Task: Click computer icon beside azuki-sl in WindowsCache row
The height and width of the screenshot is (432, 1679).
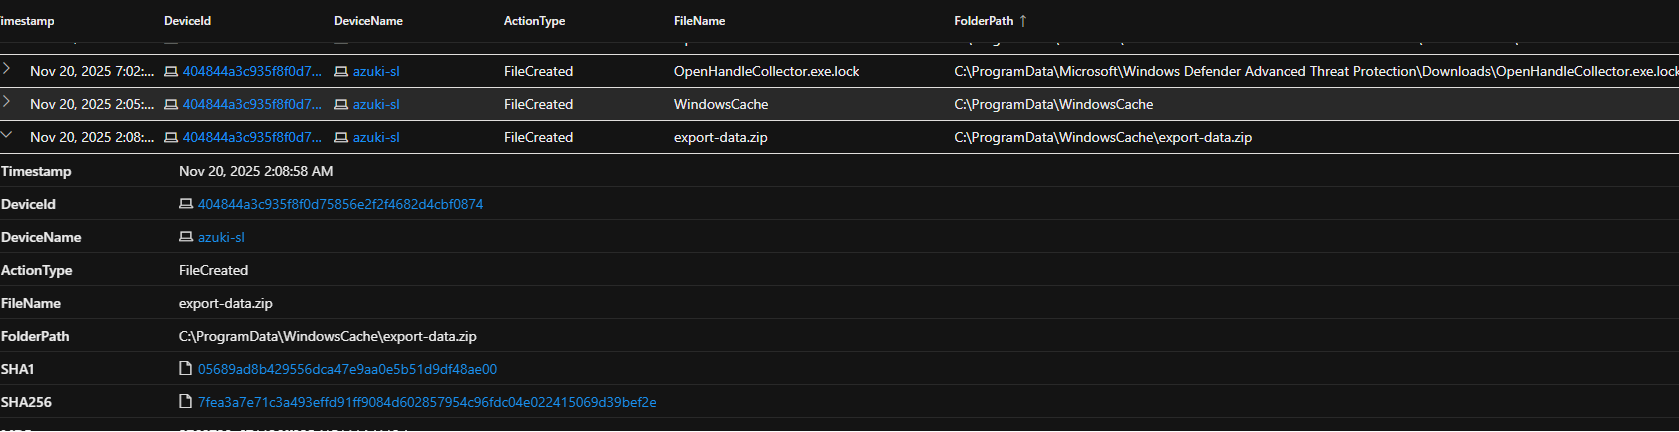Action: tap(341, 105)
